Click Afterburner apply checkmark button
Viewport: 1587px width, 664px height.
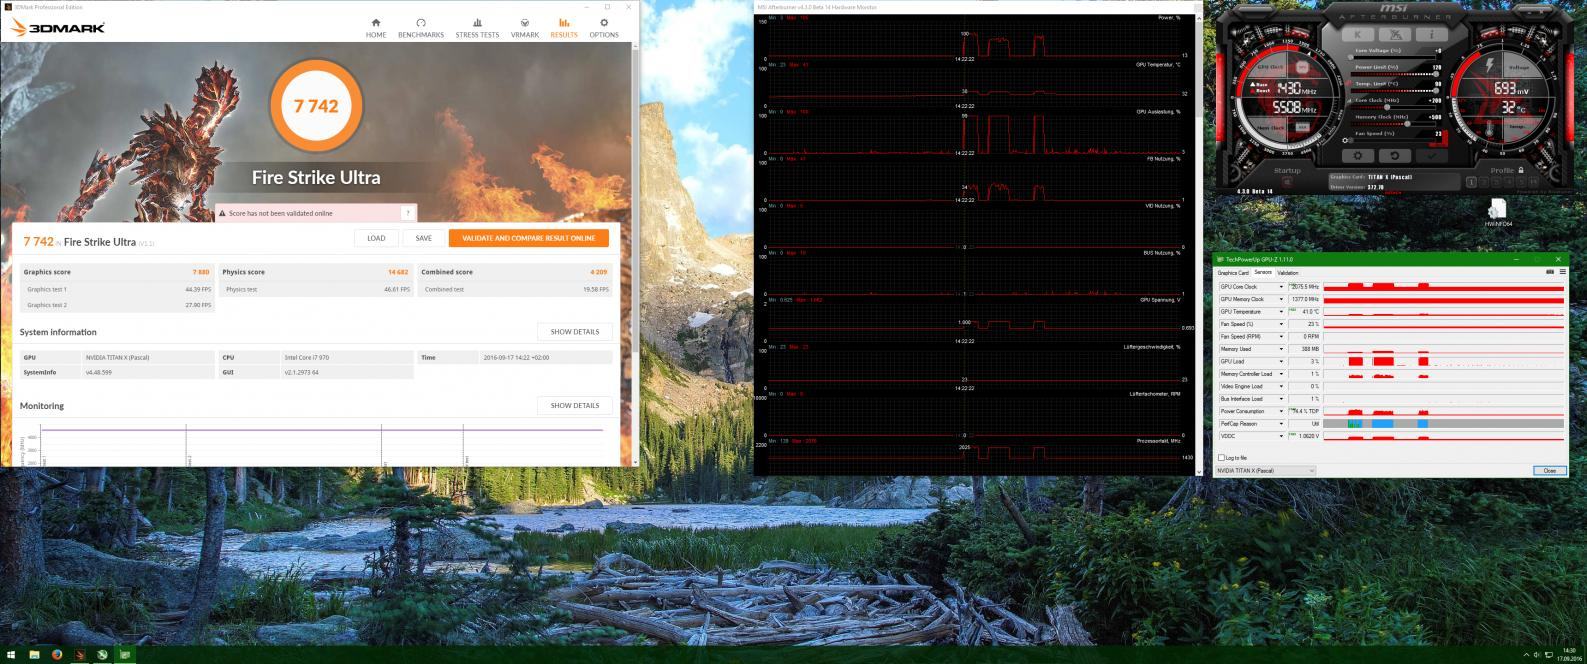pyautogui.click(x=1432, y=156)
